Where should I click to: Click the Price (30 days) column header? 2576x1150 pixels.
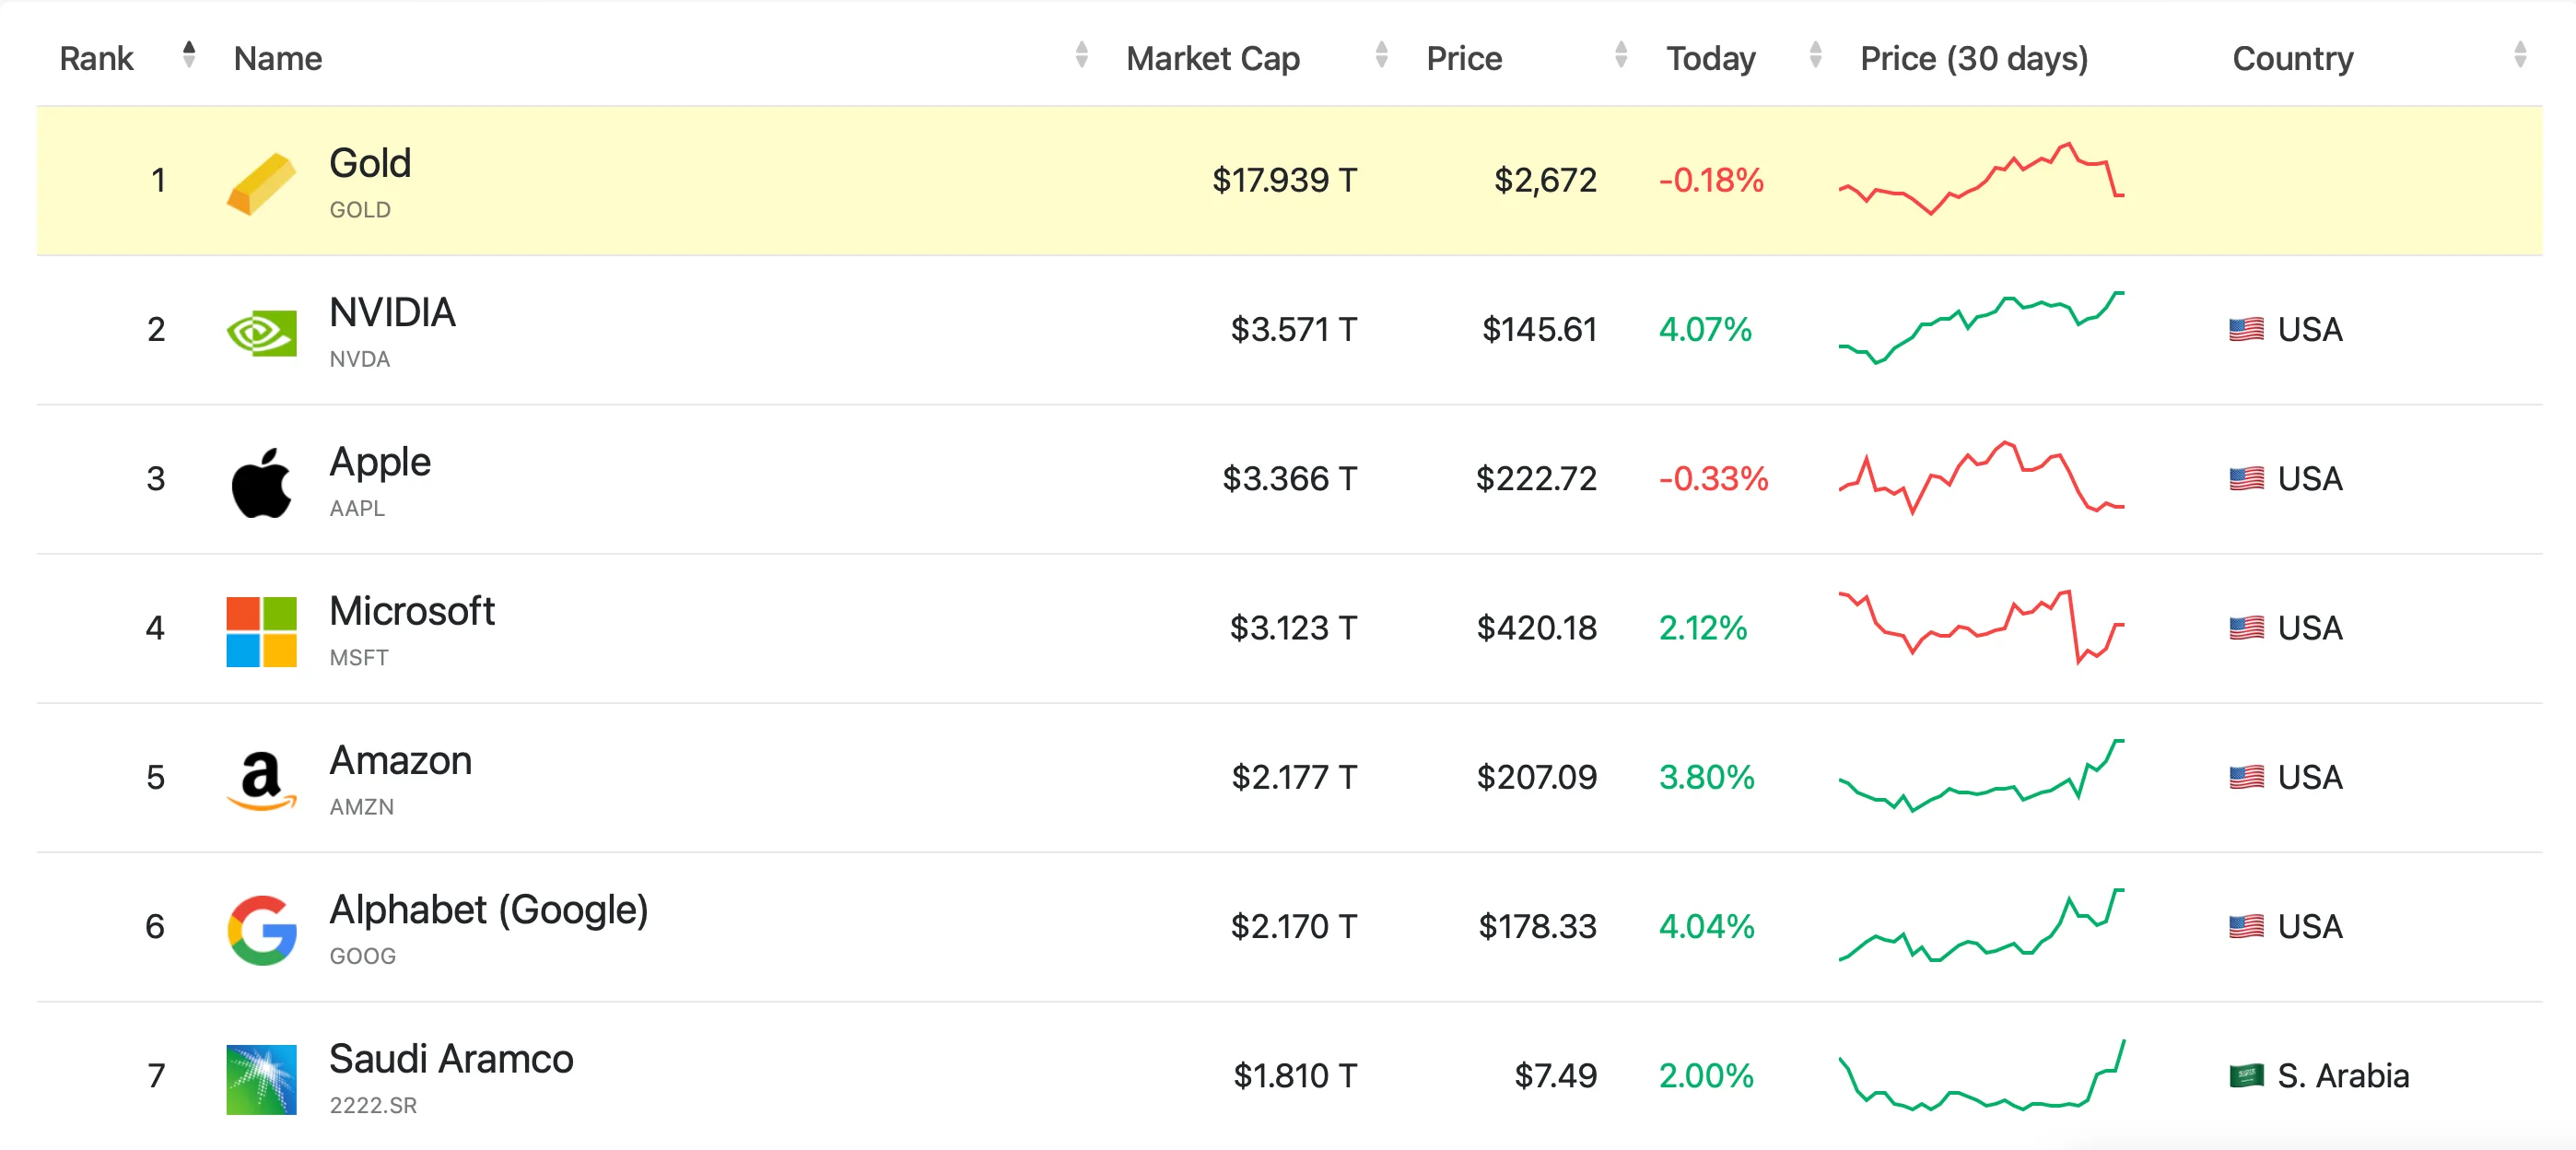tap(1973, 59)
